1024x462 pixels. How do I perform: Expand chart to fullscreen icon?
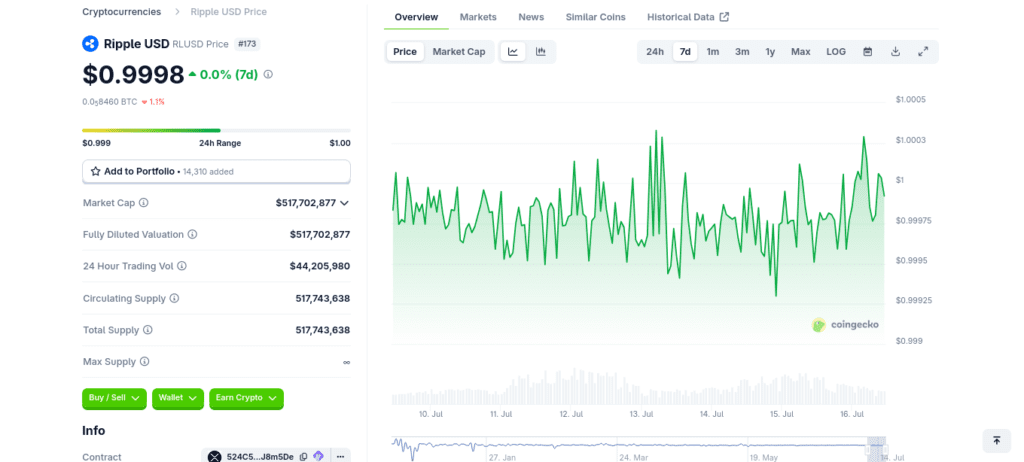(x=923, y=52)
